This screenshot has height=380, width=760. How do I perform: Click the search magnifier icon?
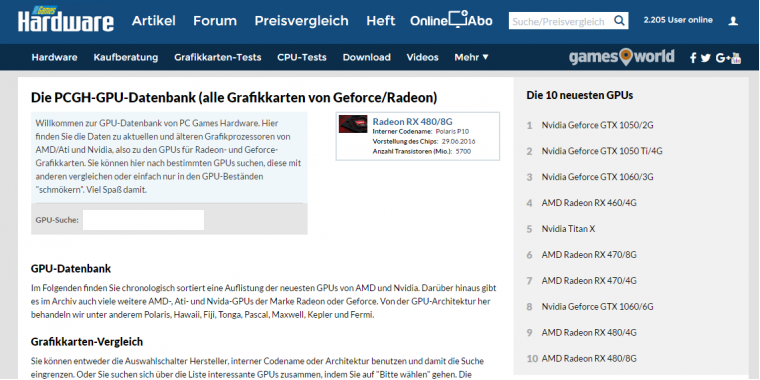click(619, 21)
